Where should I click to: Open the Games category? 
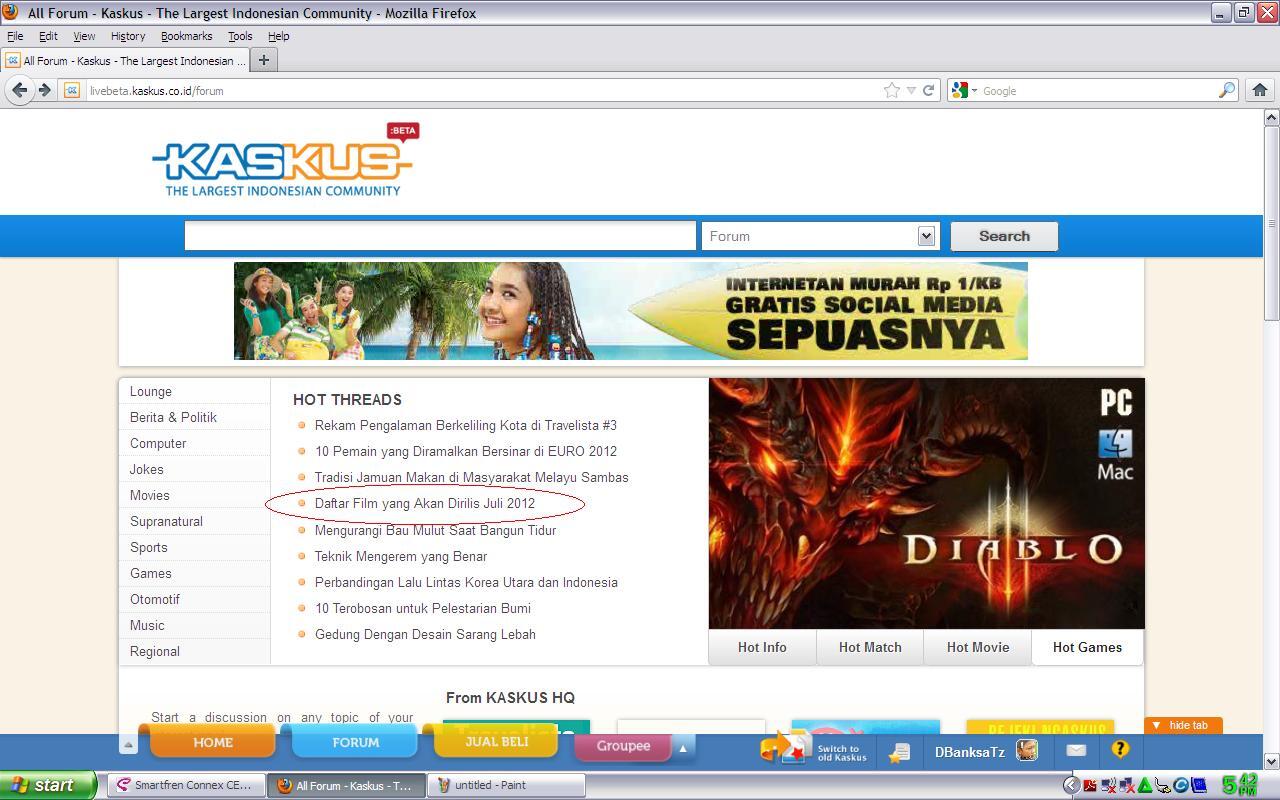(x=151, y=573)
